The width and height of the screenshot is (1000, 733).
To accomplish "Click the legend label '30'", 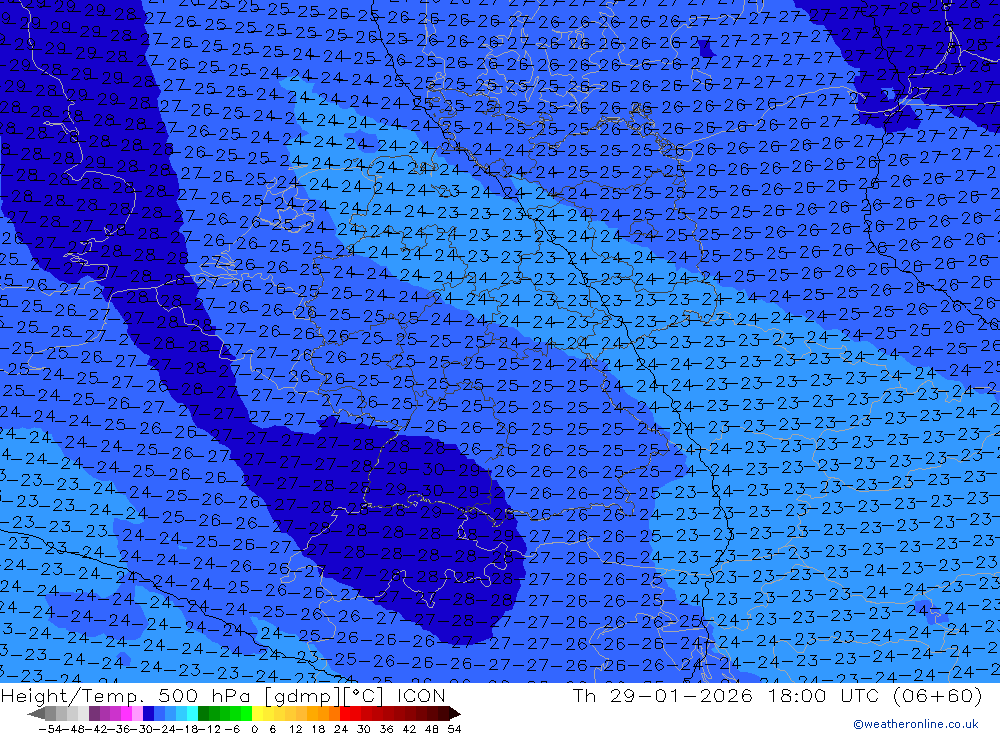I will coord(364,729).
